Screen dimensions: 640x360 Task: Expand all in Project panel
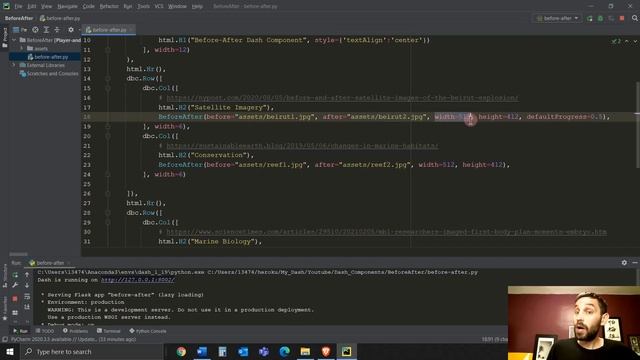[x=46, y=30]
